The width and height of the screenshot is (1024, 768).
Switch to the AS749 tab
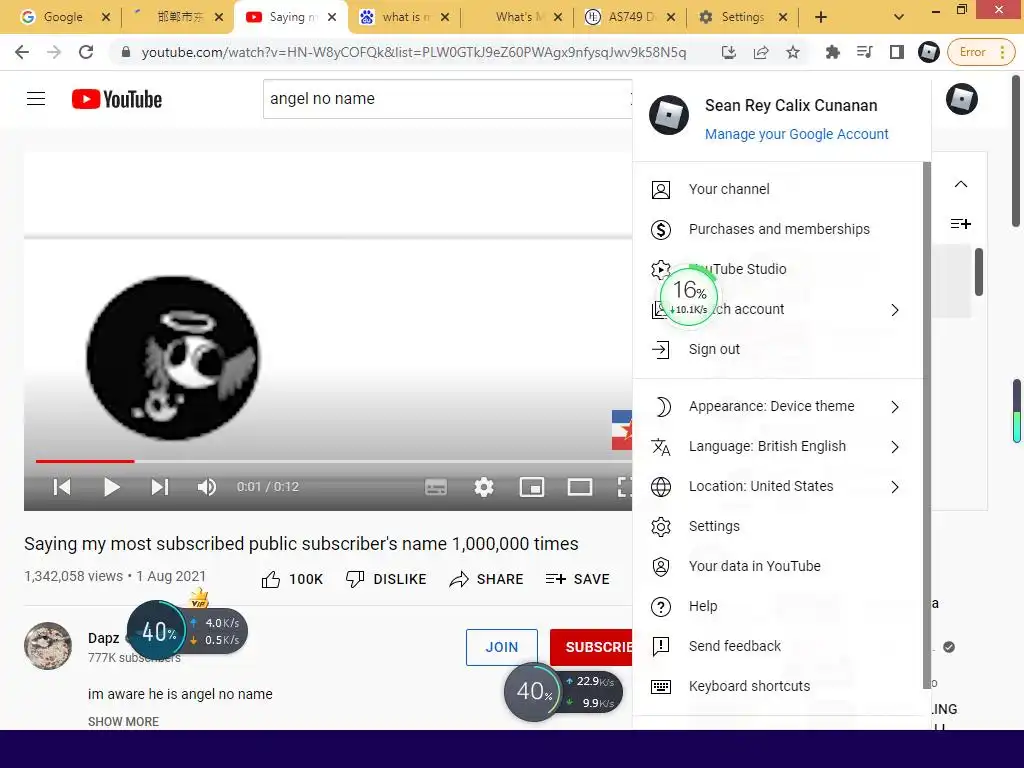point(631,17)
